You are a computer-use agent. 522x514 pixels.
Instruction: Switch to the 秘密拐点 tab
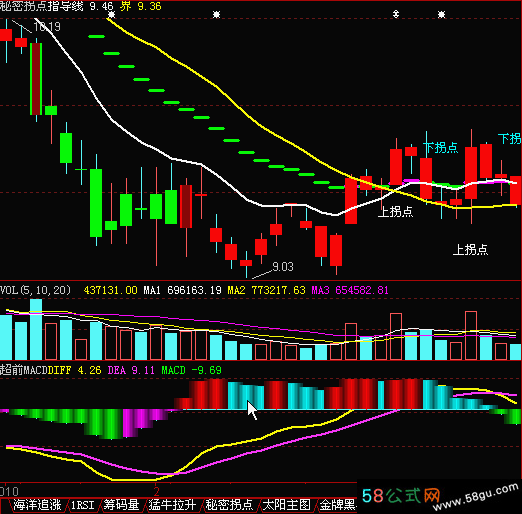coord(229,505)
